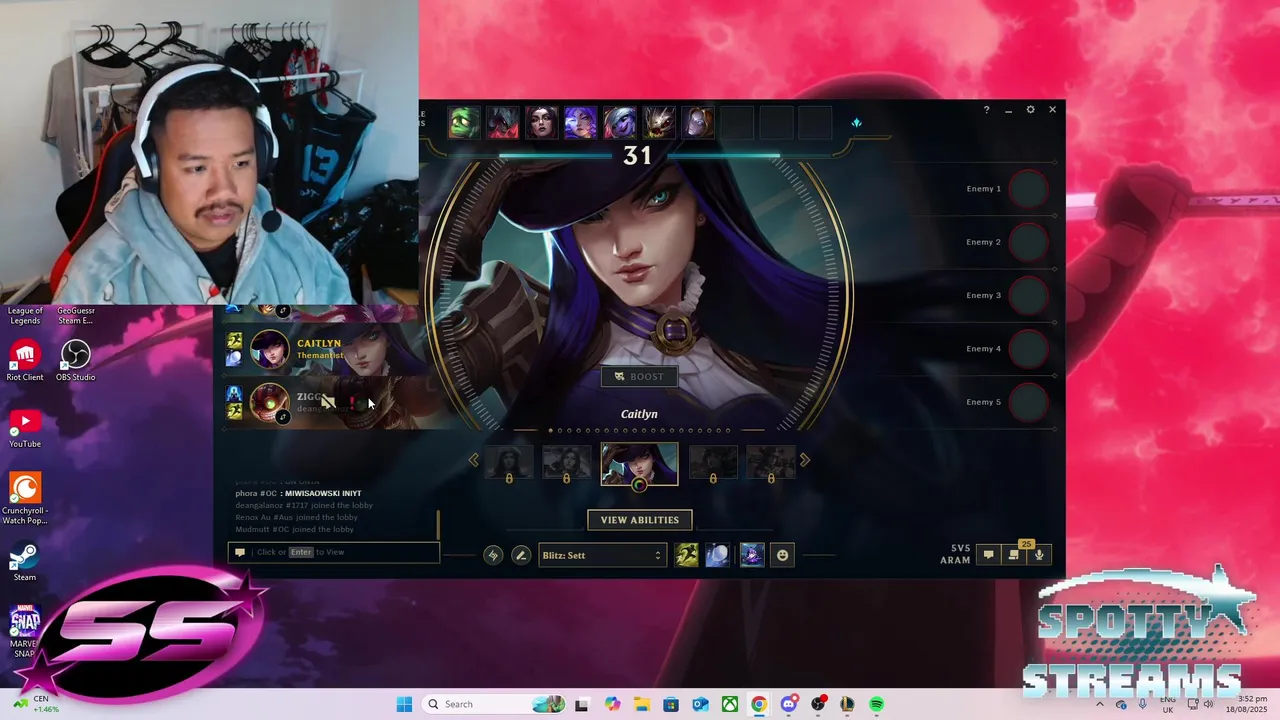Click the chat scrollbar in lobby chat
The width and height of the screenshot is (1280, 720).
click(x=438, y=523)
